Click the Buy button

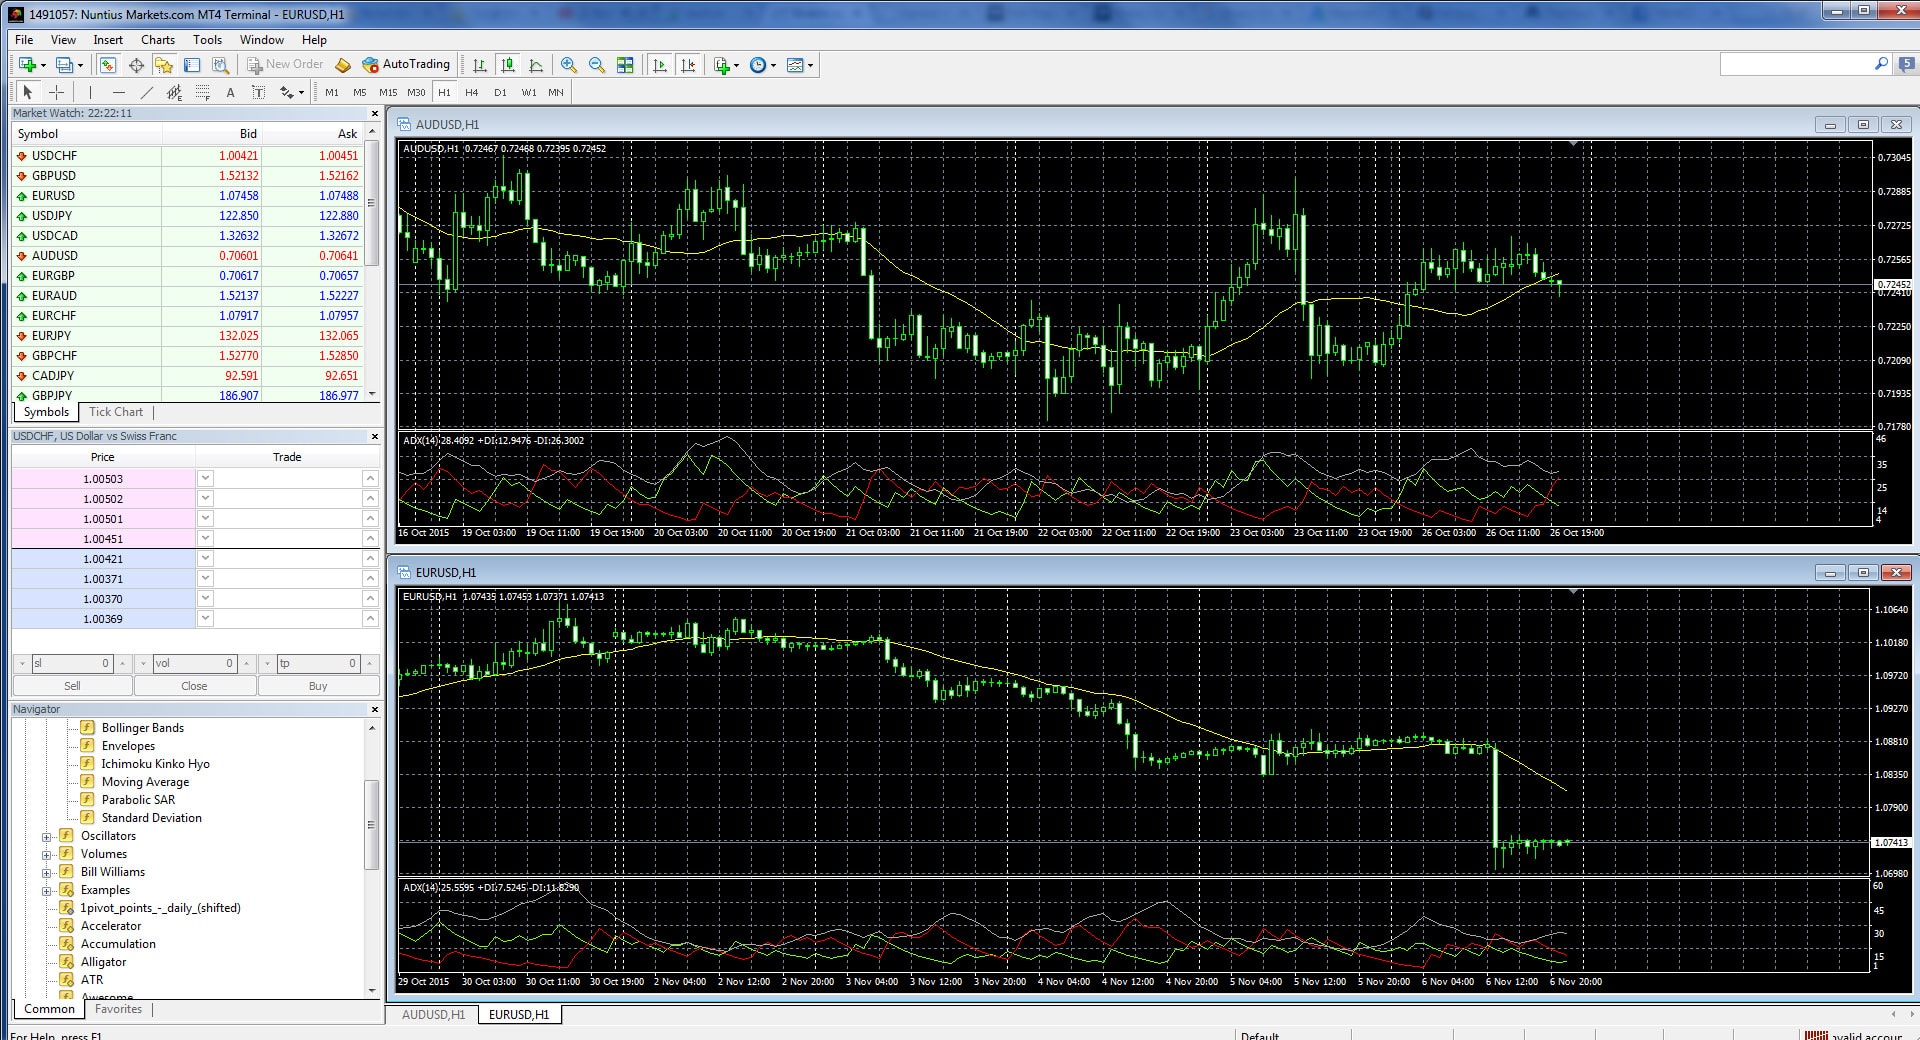318,686
